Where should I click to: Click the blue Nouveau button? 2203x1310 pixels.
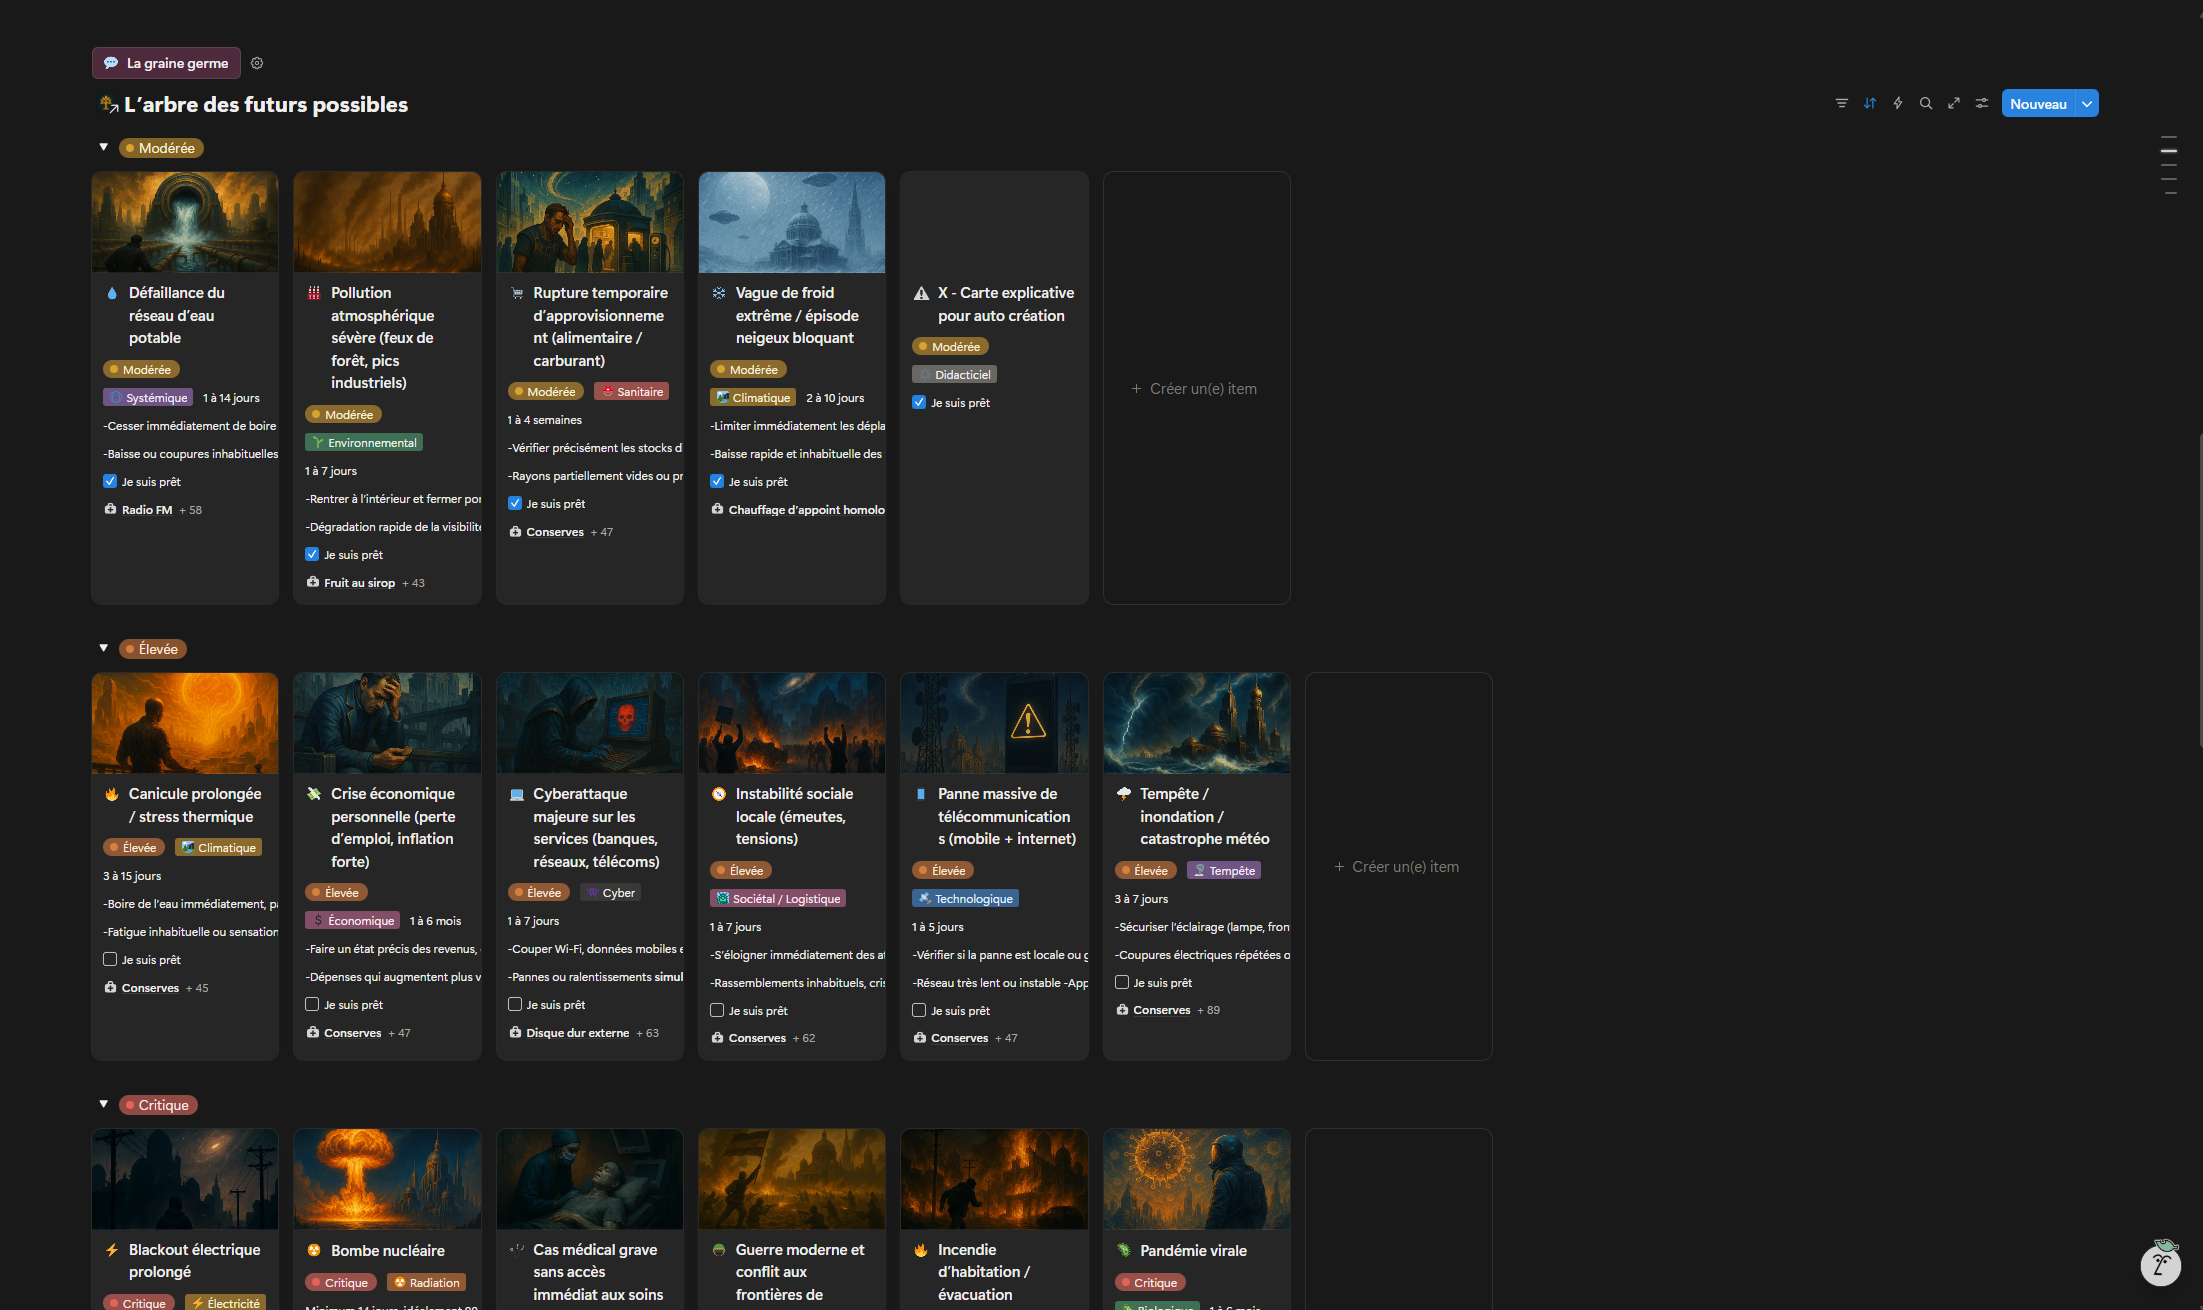click(x=2037, y=104)
